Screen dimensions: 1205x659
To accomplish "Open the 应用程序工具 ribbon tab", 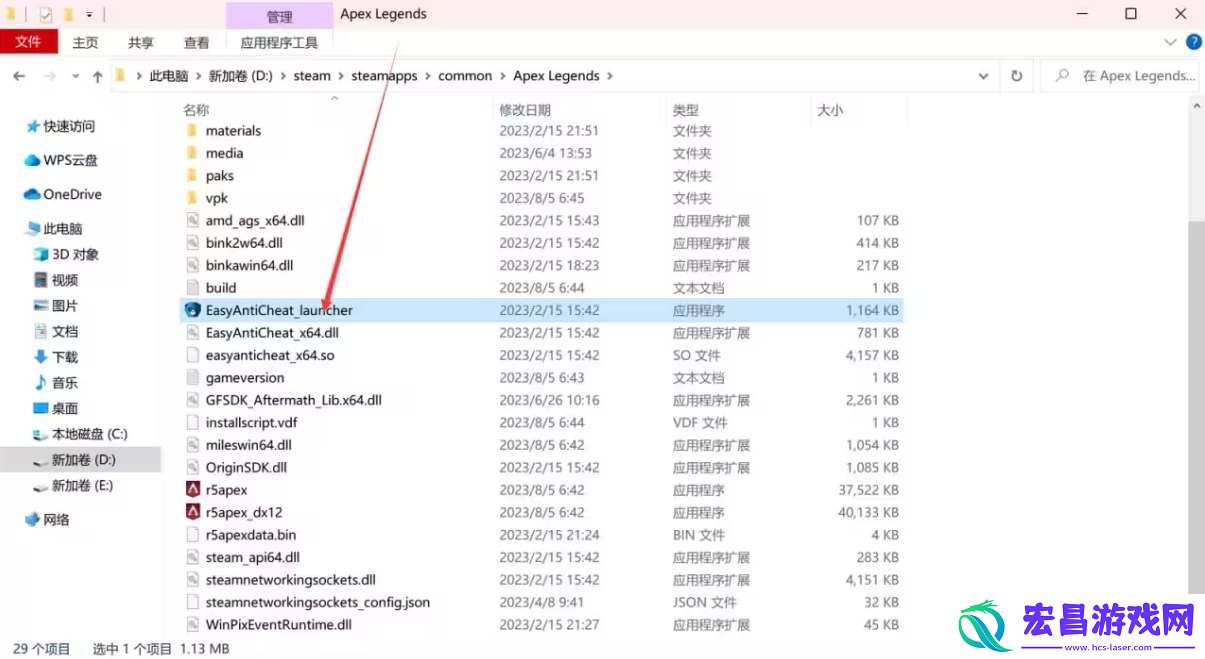I will (279, 43).
